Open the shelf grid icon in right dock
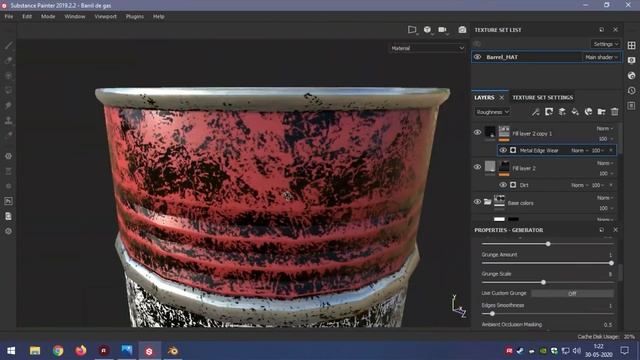The image size is (640, 360). 631,45
